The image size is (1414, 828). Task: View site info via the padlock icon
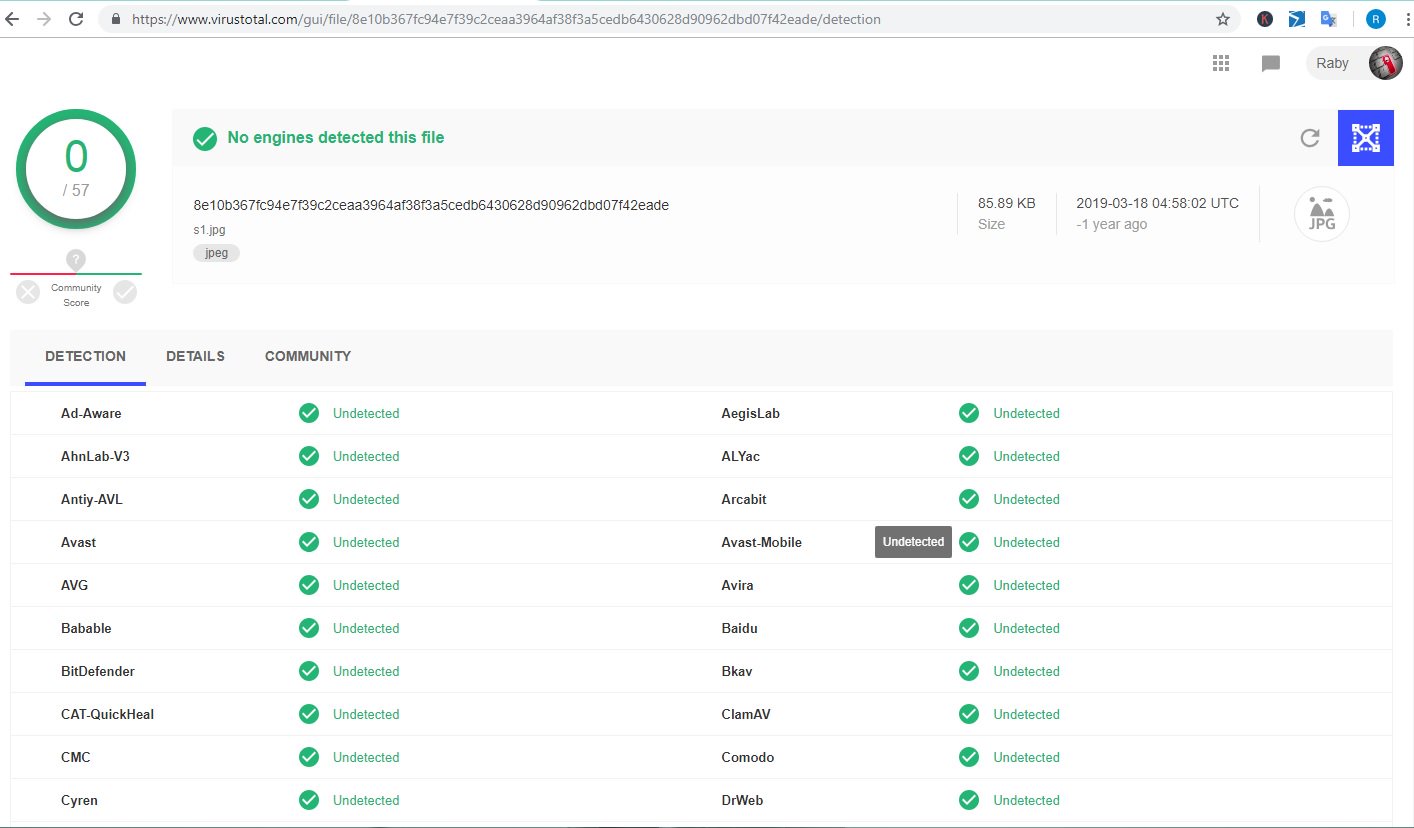click(116, 19)
